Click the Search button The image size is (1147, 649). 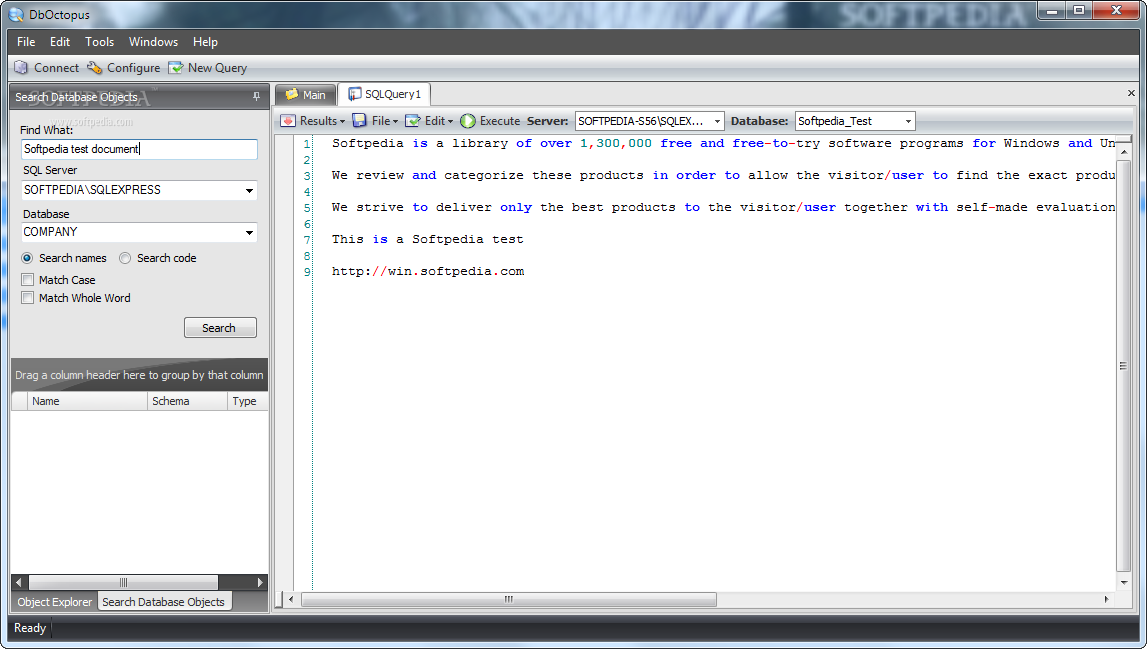point(219,328)
